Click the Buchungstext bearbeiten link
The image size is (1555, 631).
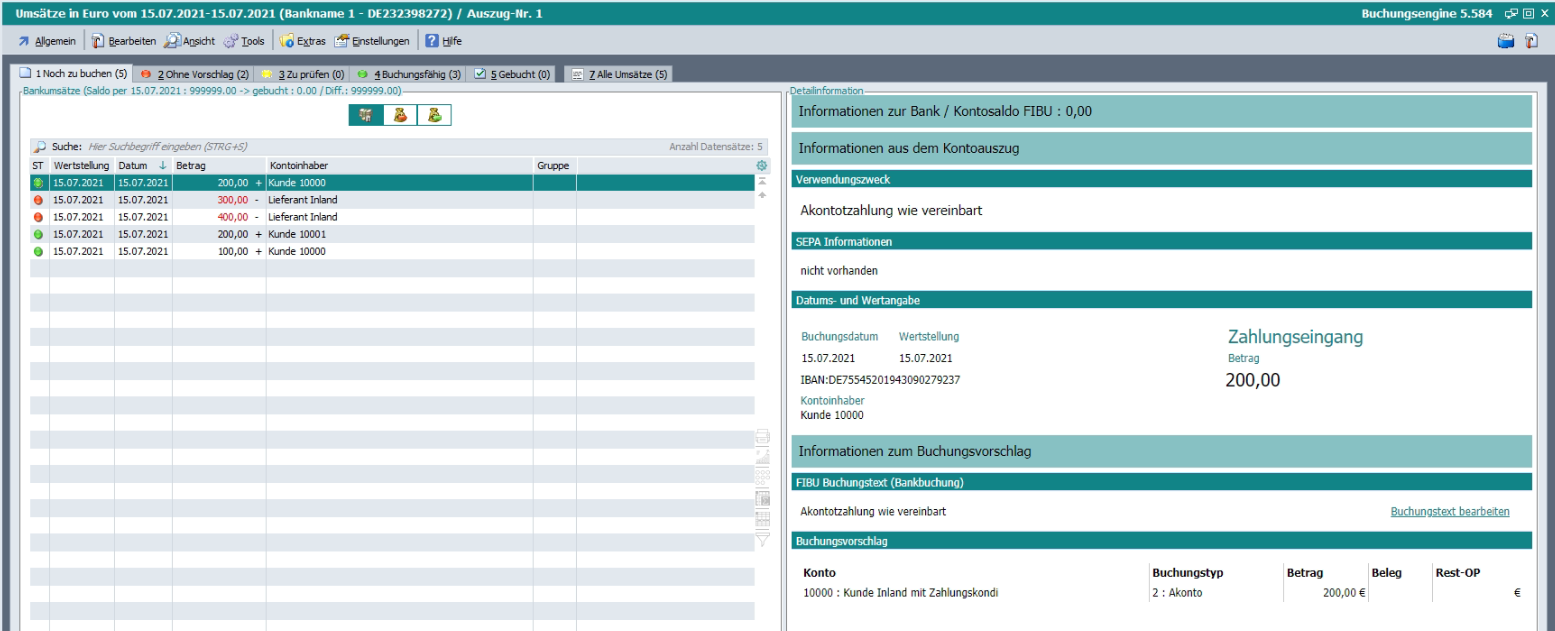pos(1449,512)
